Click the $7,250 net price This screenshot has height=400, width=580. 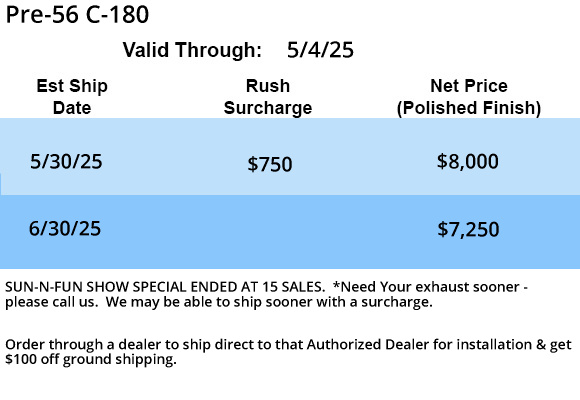468,229
